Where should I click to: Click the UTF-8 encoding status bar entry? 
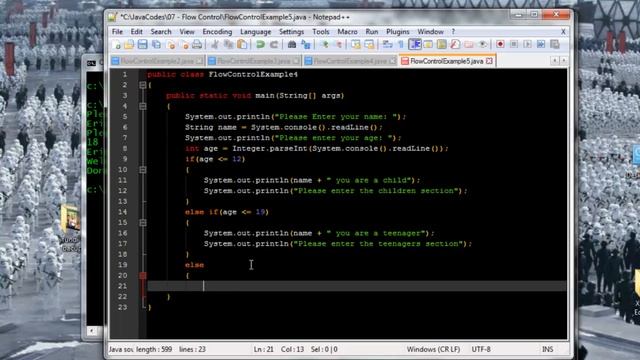point(481,349)
